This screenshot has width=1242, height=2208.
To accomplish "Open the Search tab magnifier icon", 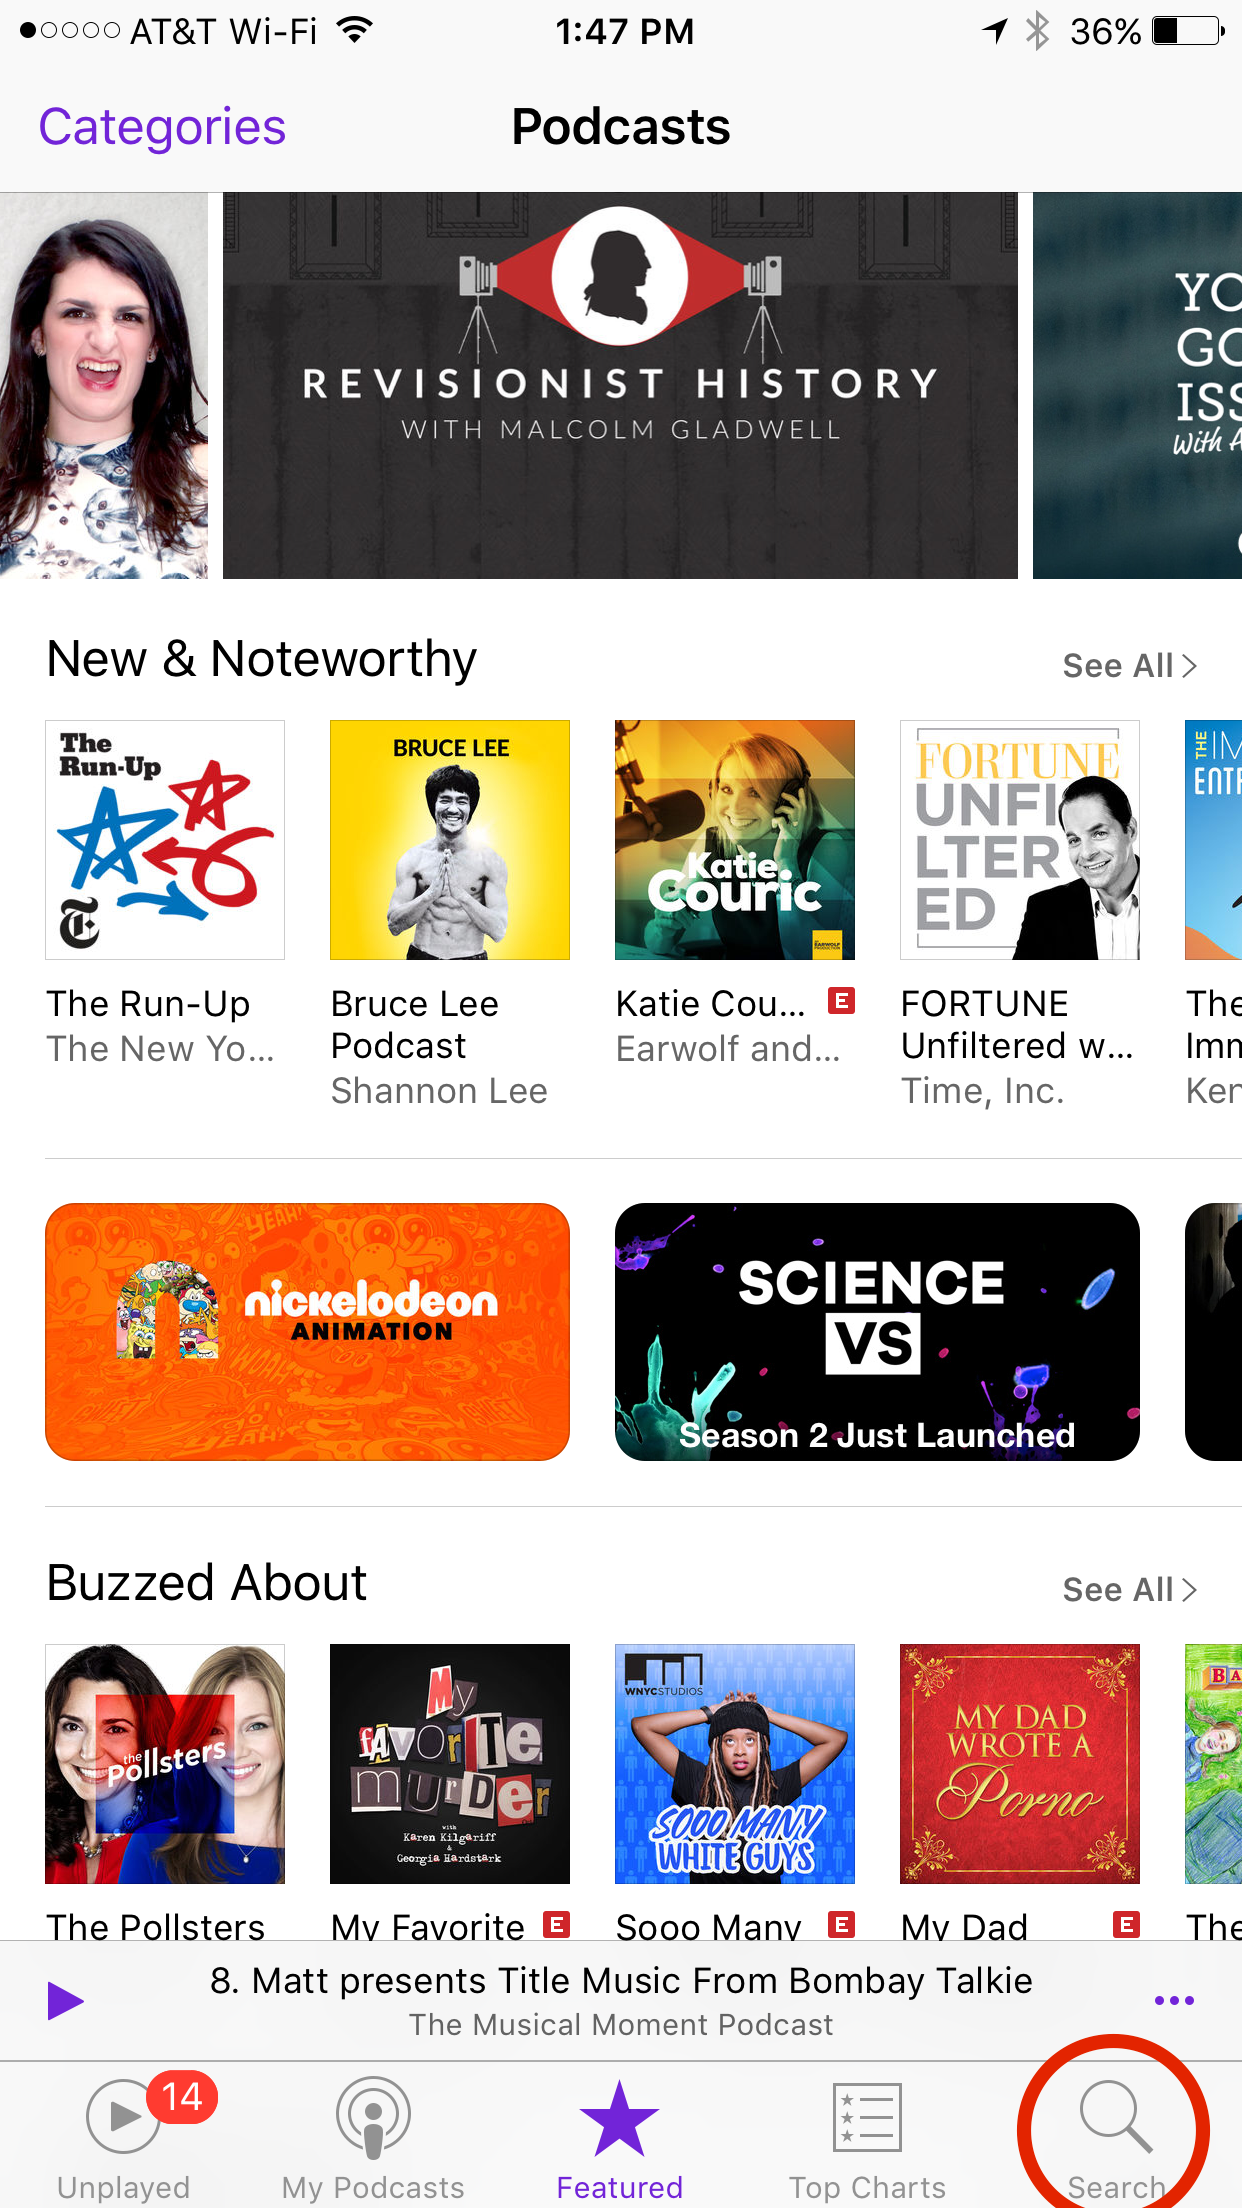I will [x=1115, y=2116].
